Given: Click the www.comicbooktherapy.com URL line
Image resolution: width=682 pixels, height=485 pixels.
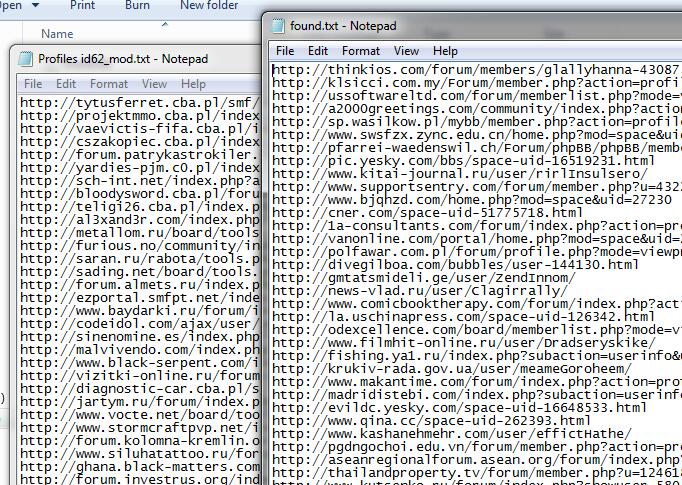Looking at the screenshot, I should 477,304.
